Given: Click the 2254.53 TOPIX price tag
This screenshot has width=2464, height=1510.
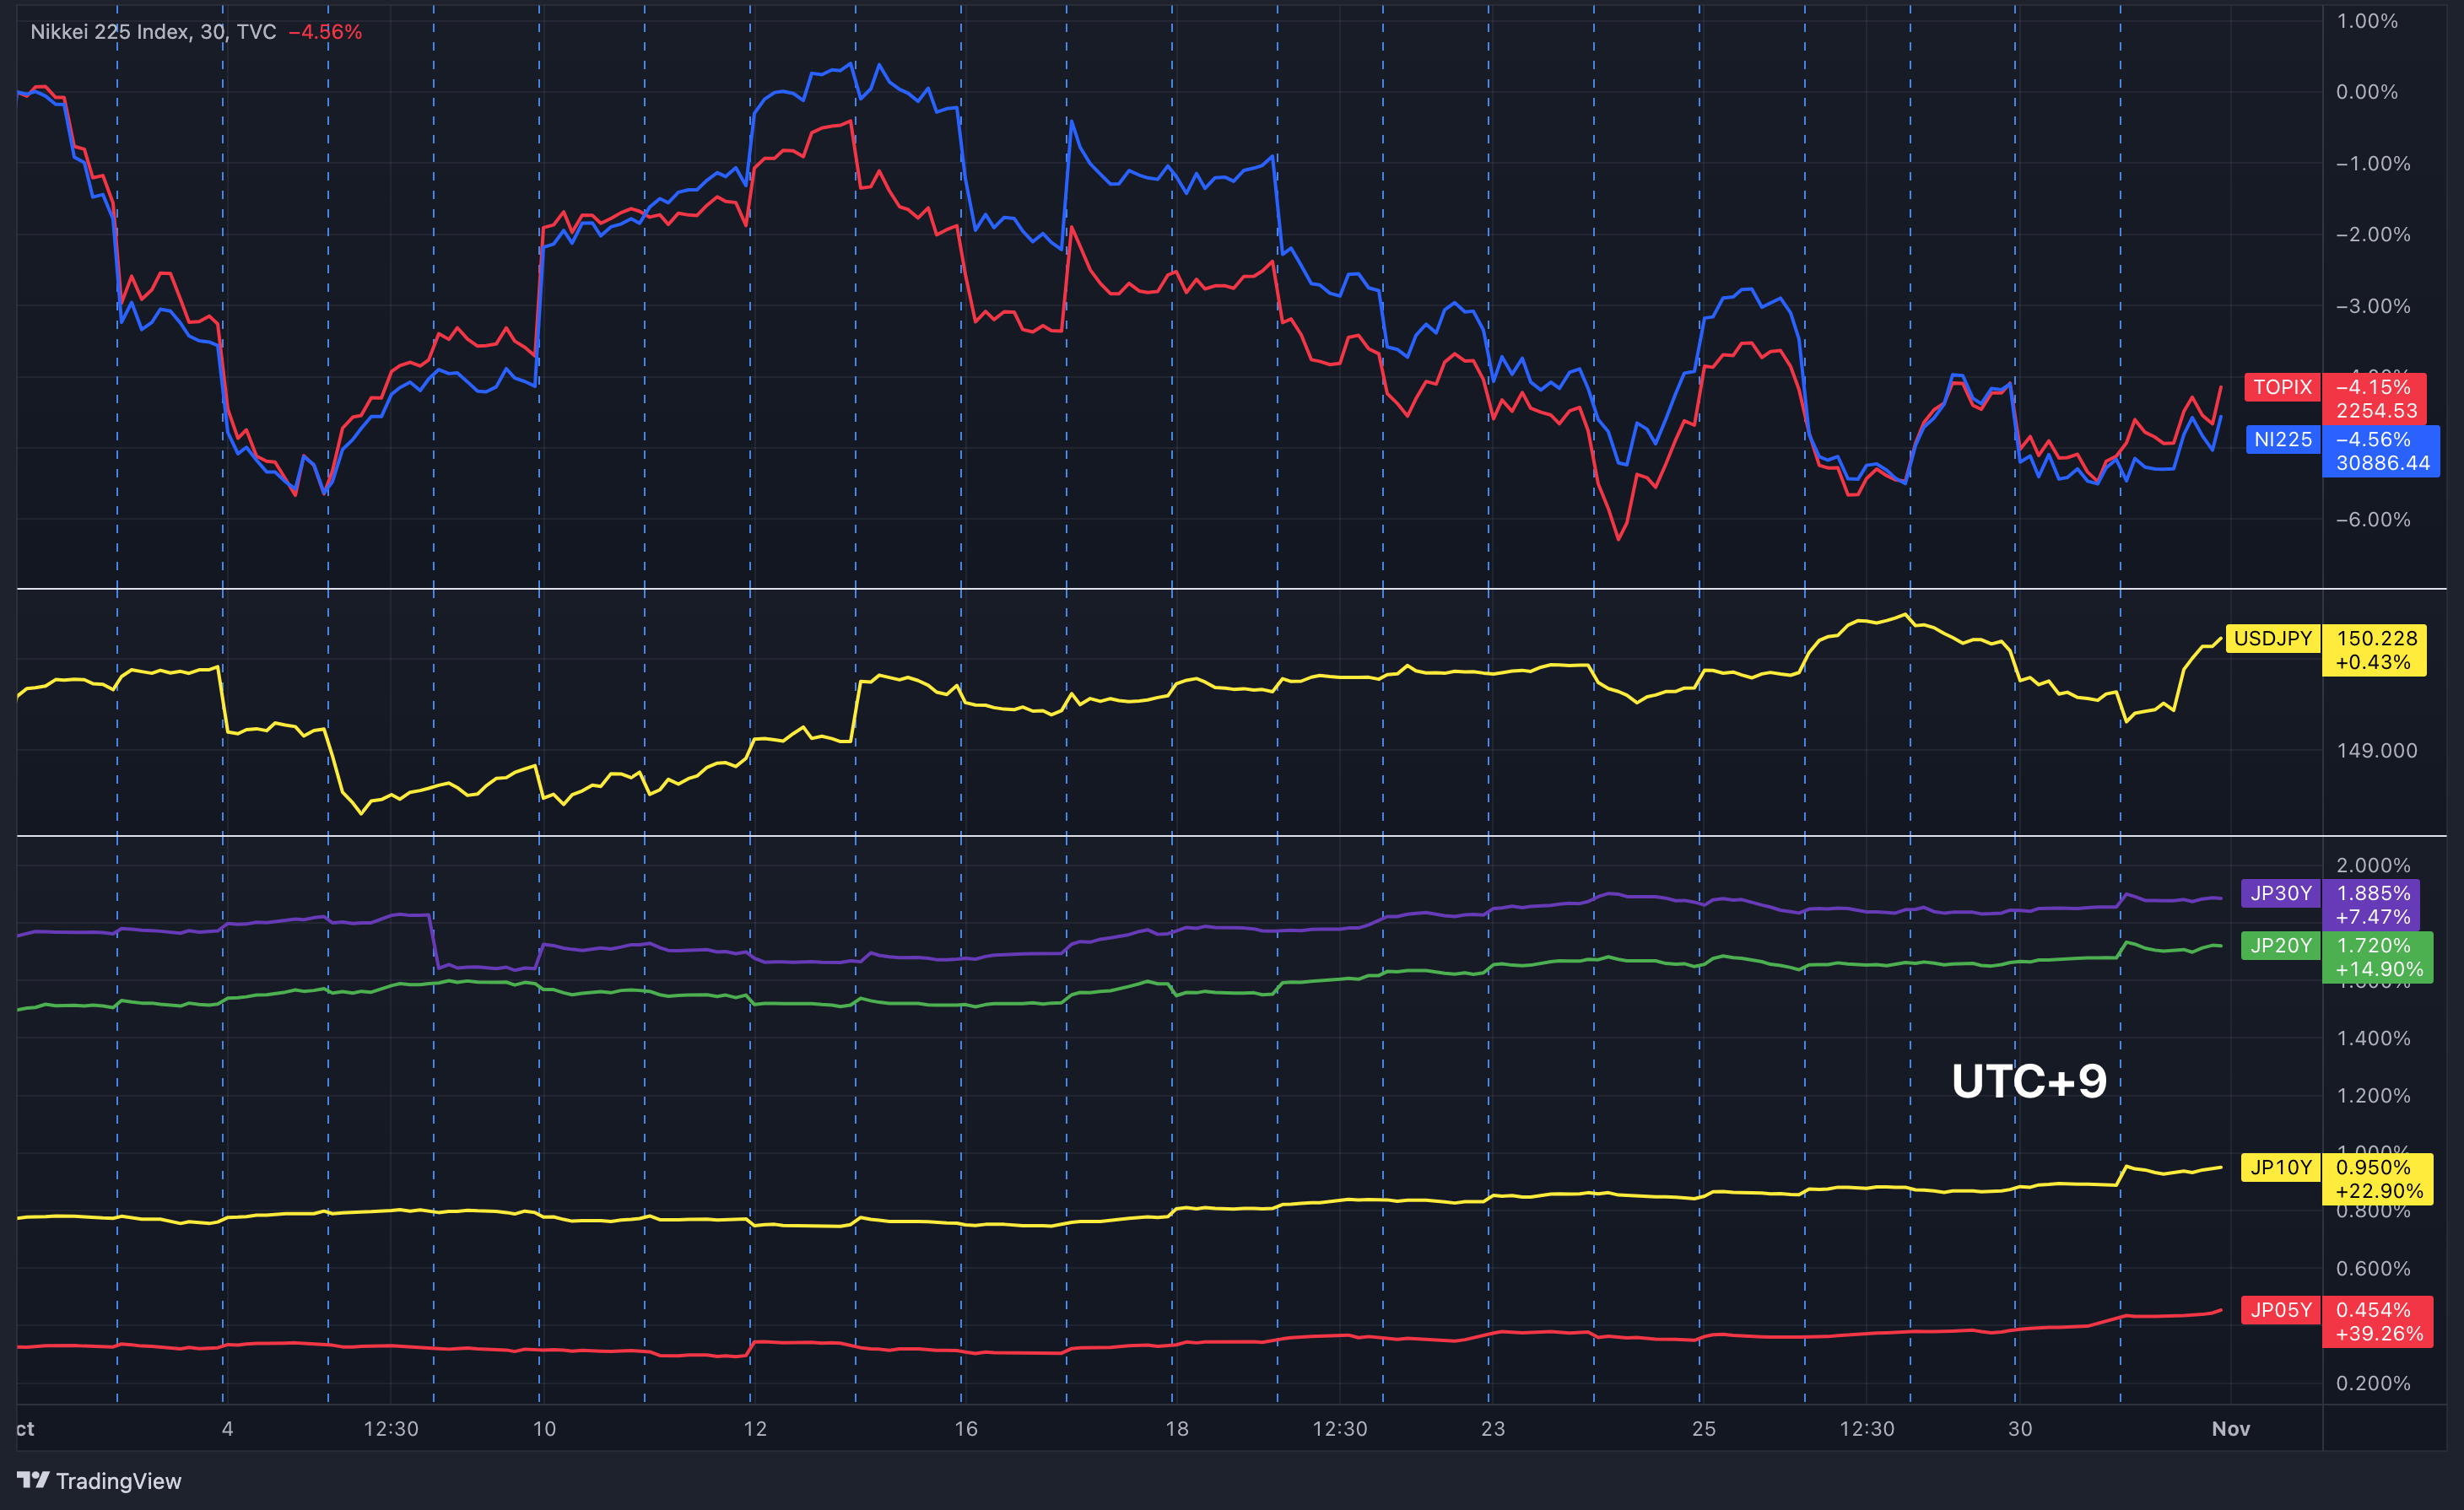Looking at the screenshot, I should coord(2376,411).
